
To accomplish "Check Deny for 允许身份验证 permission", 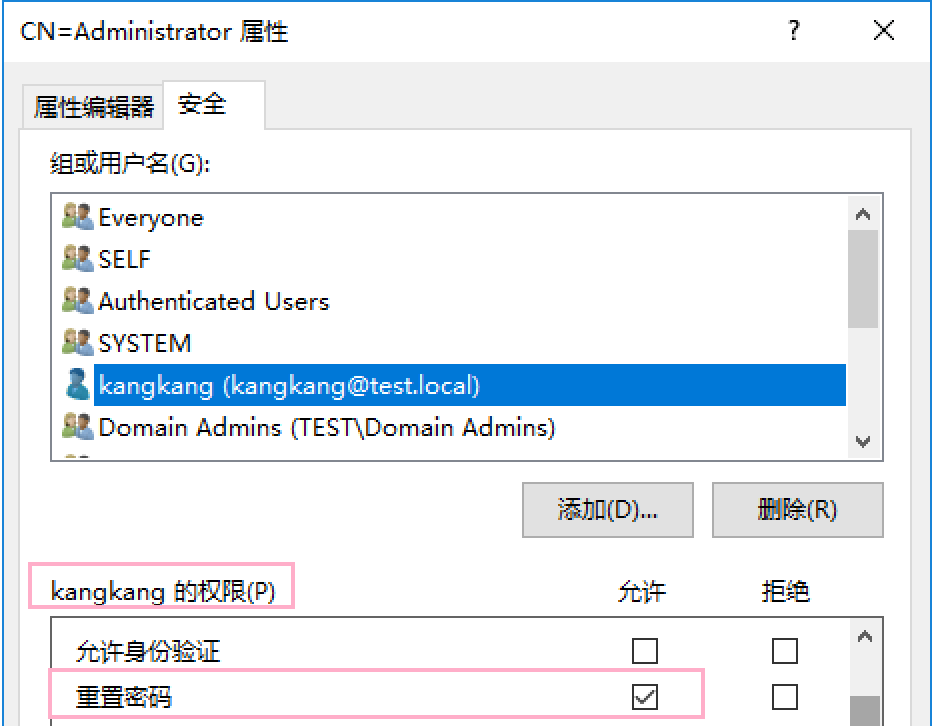I will click(785, 652).
